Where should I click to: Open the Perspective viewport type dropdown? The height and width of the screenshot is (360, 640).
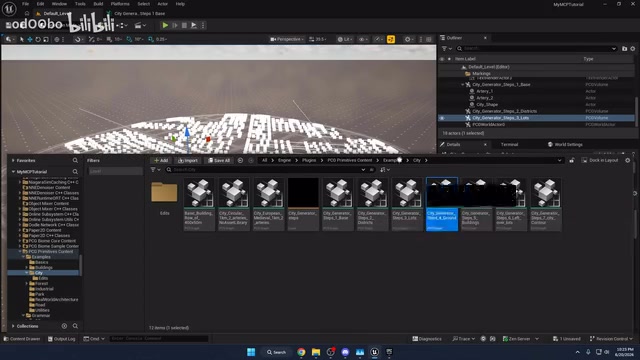point(287,39)
